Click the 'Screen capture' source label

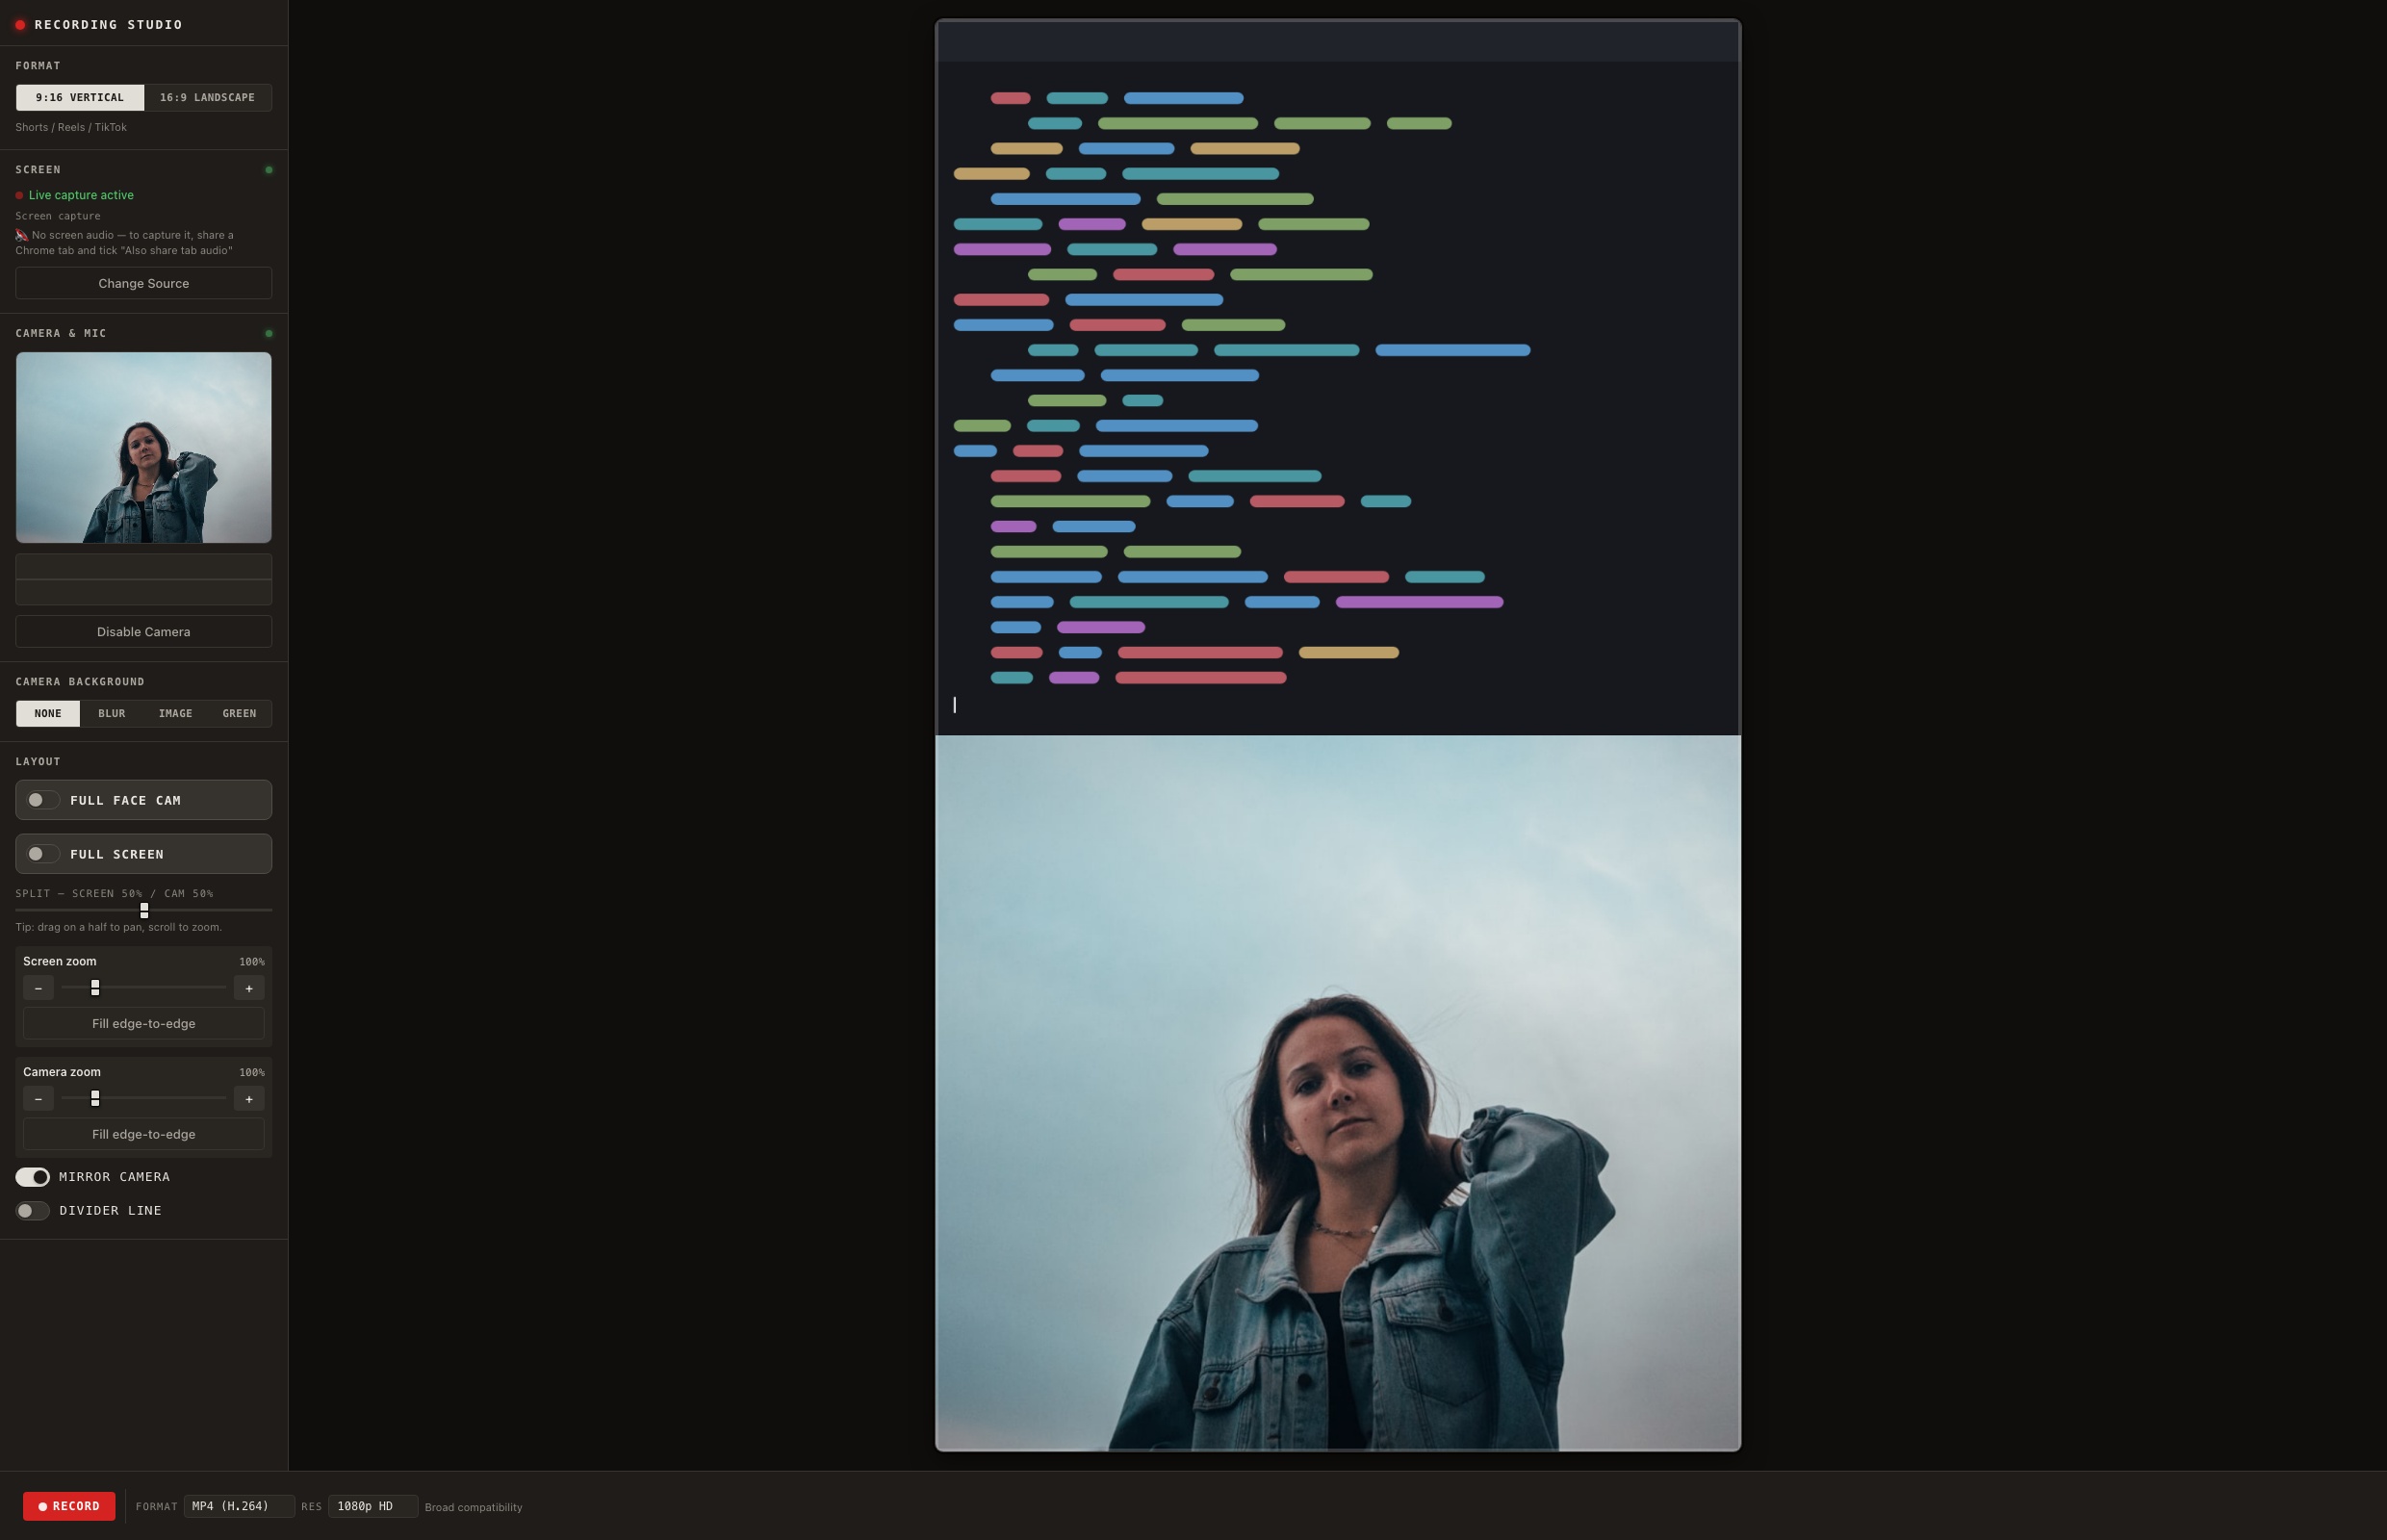(x=58, y=216)
